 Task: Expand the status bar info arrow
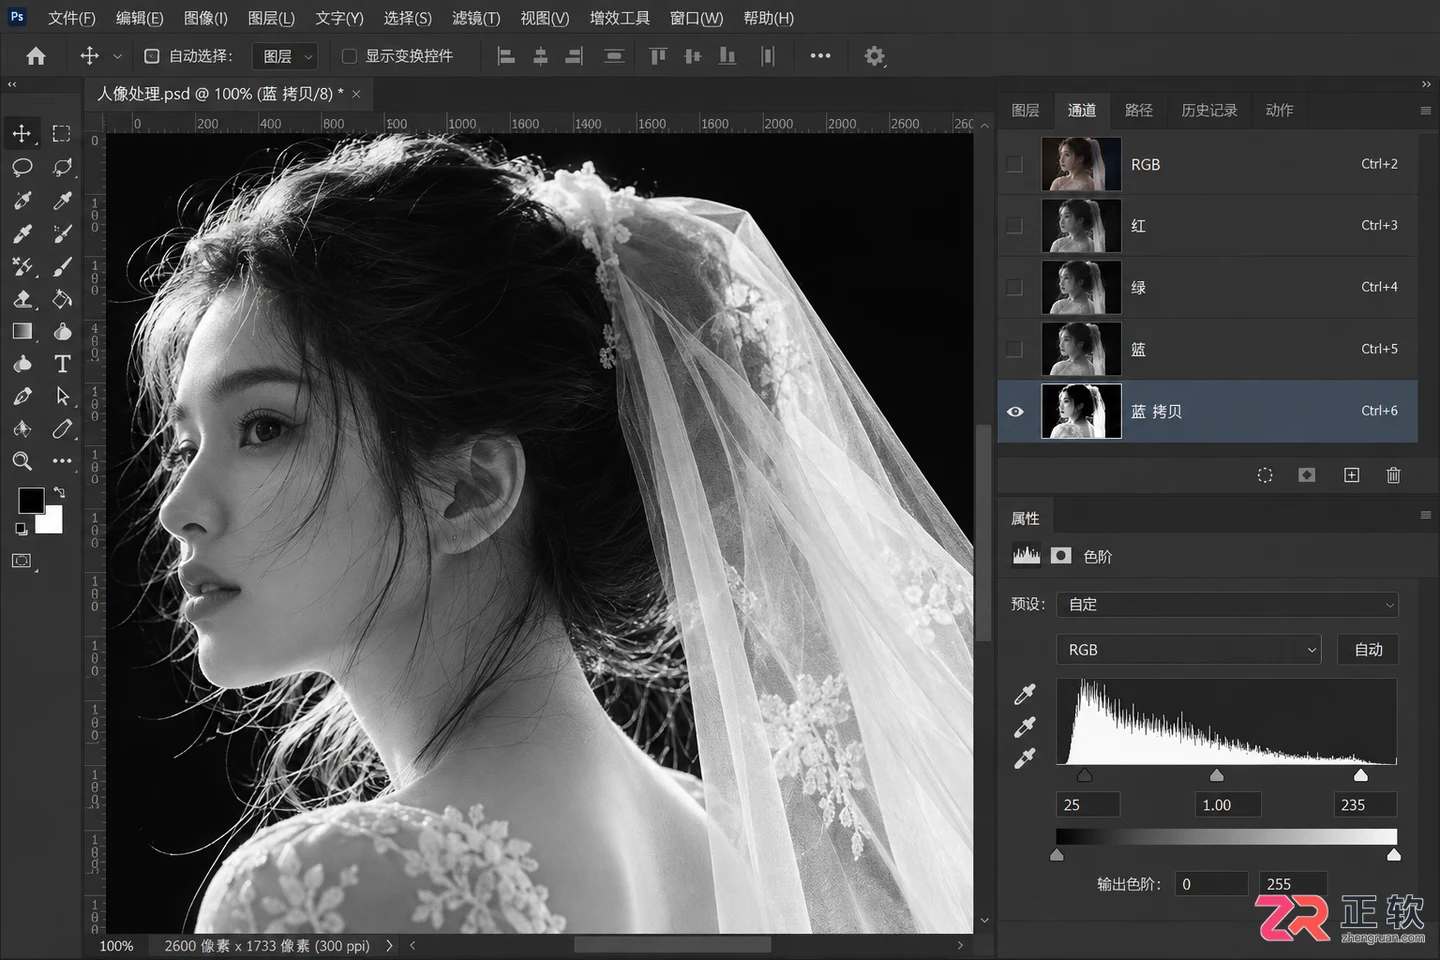tap(389, 945)
